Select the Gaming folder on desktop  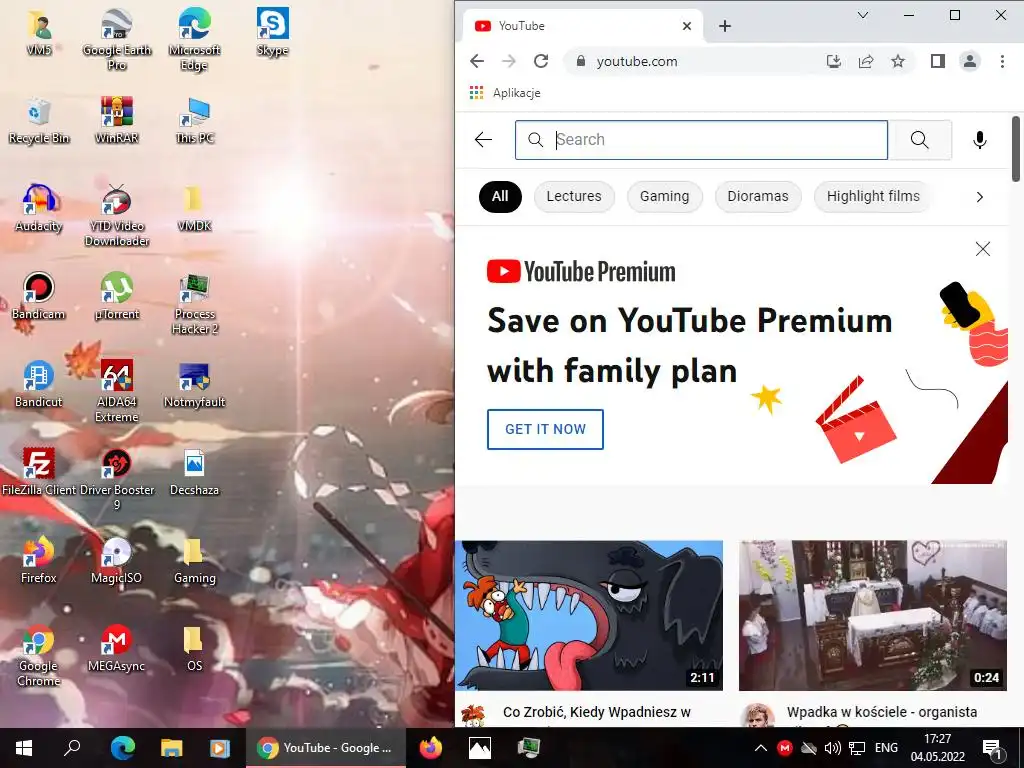tap(195, 561)
